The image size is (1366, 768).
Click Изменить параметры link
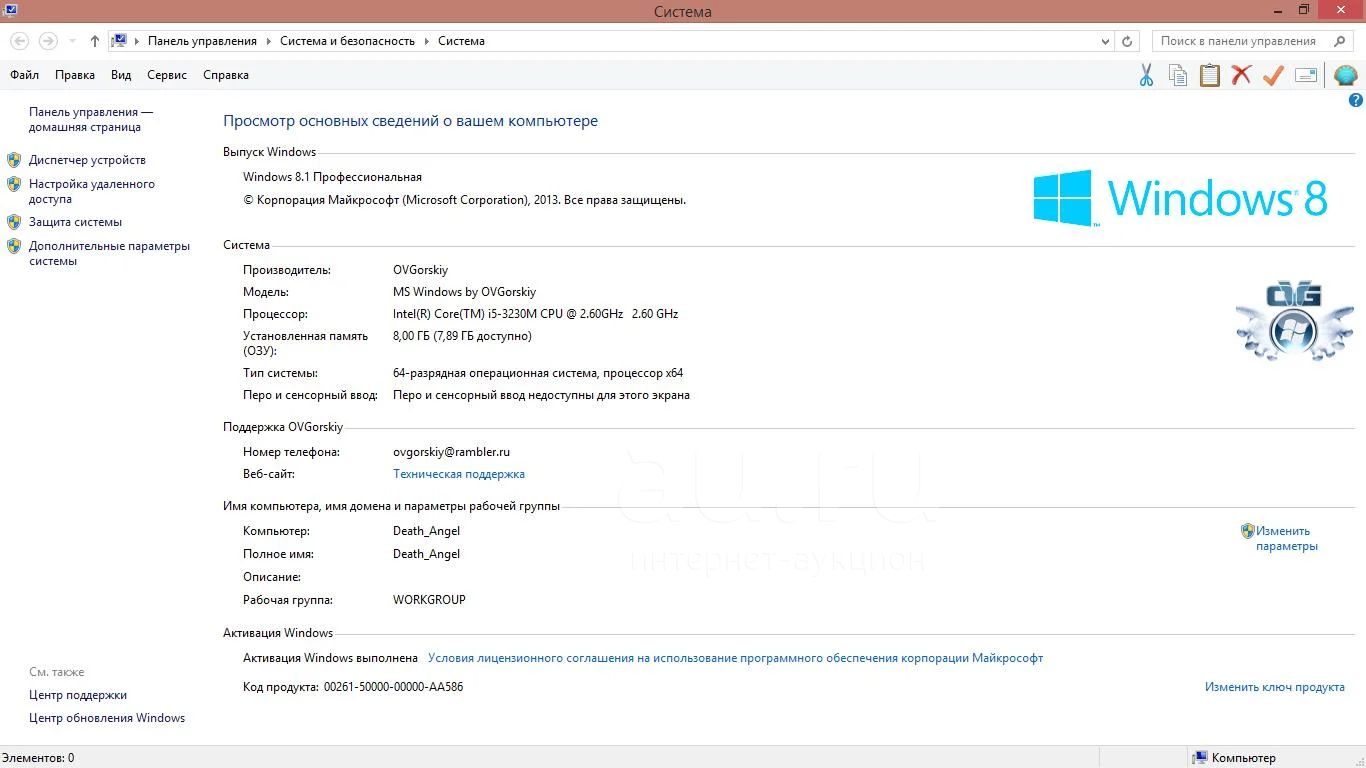click(1286, 538)
